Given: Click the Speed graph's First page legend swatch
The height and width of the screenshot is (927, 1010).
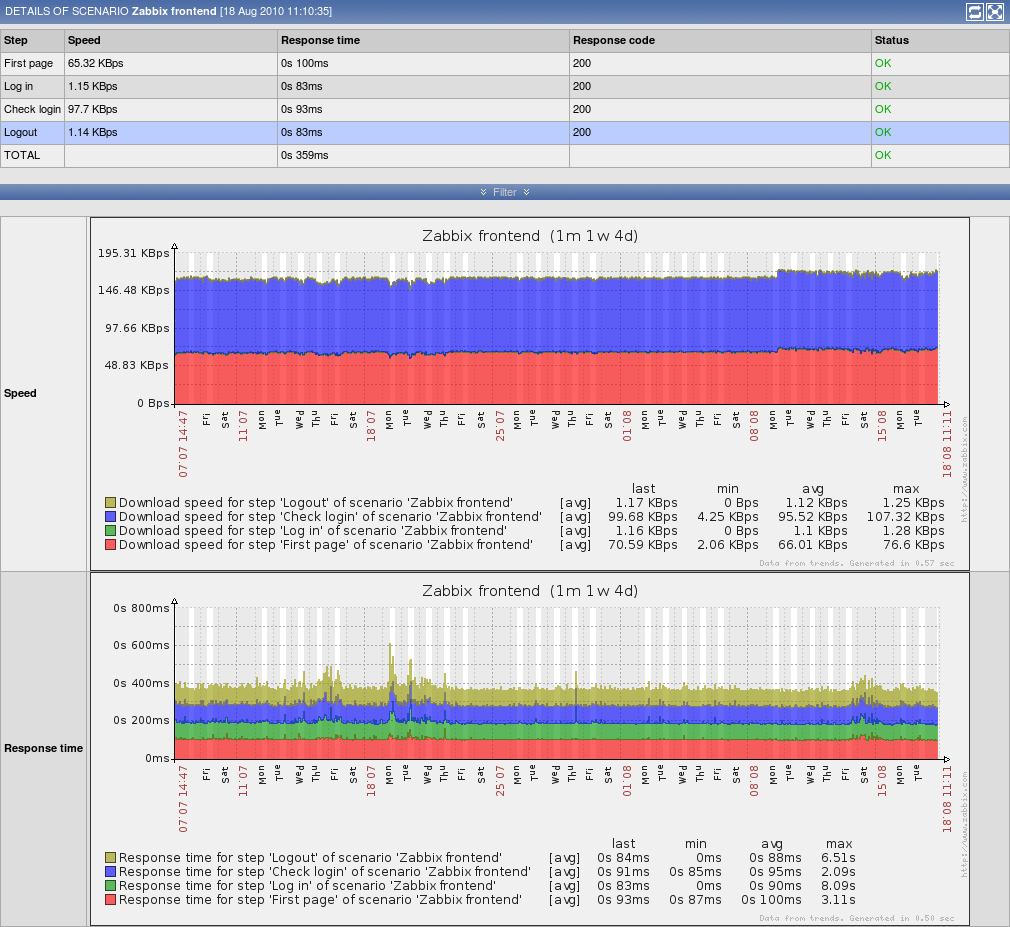Looking at the screenshot, I should click(x=110, y=545).
